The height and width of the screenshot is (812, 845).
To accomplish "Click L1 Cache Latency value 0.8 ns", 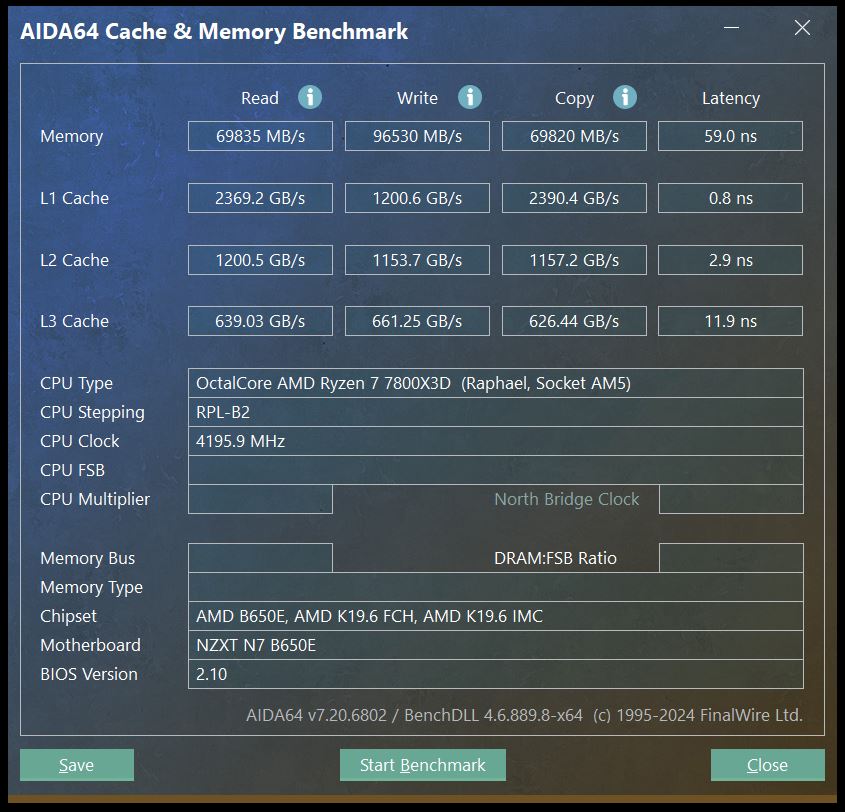I will tap(730, 198).
